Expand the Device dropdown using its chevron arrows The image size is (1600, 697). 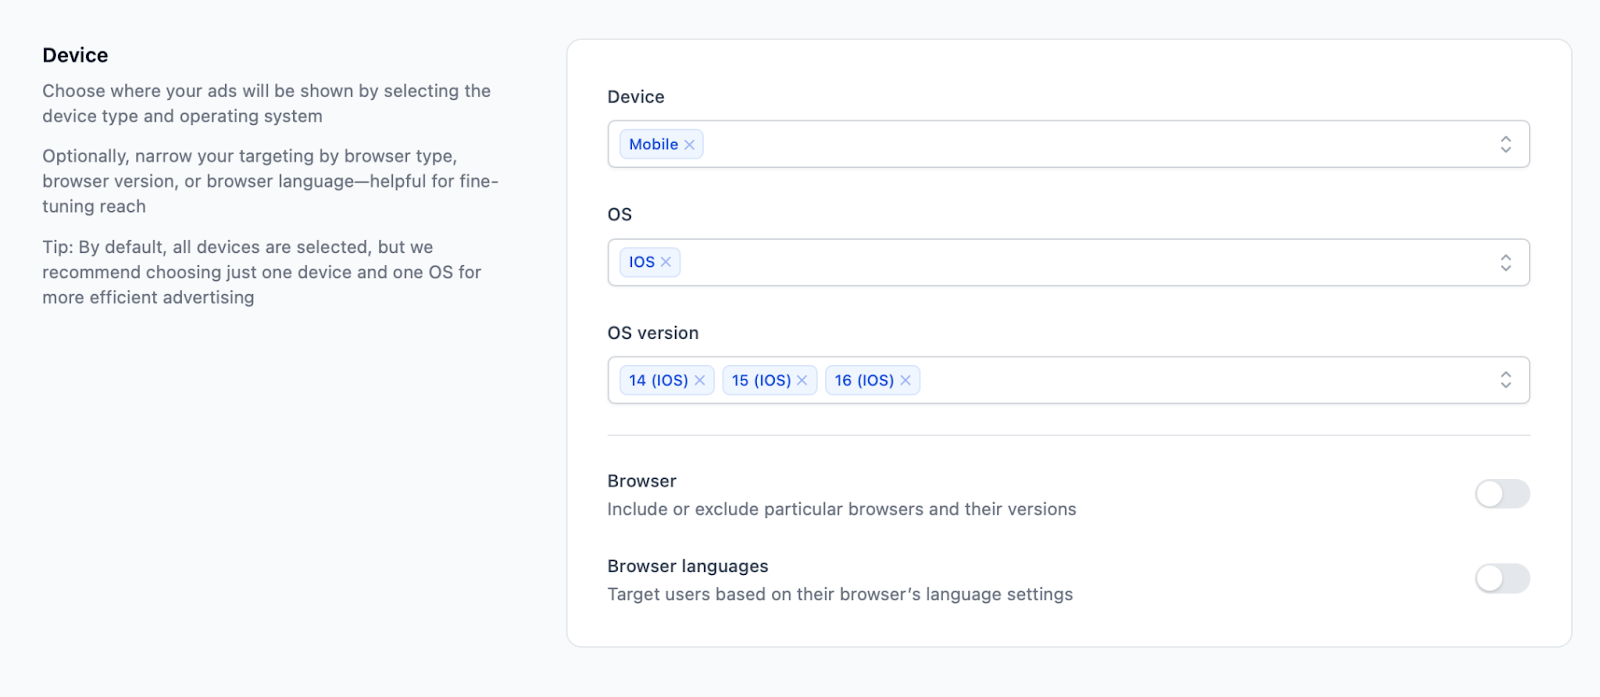coord(1505,145)
